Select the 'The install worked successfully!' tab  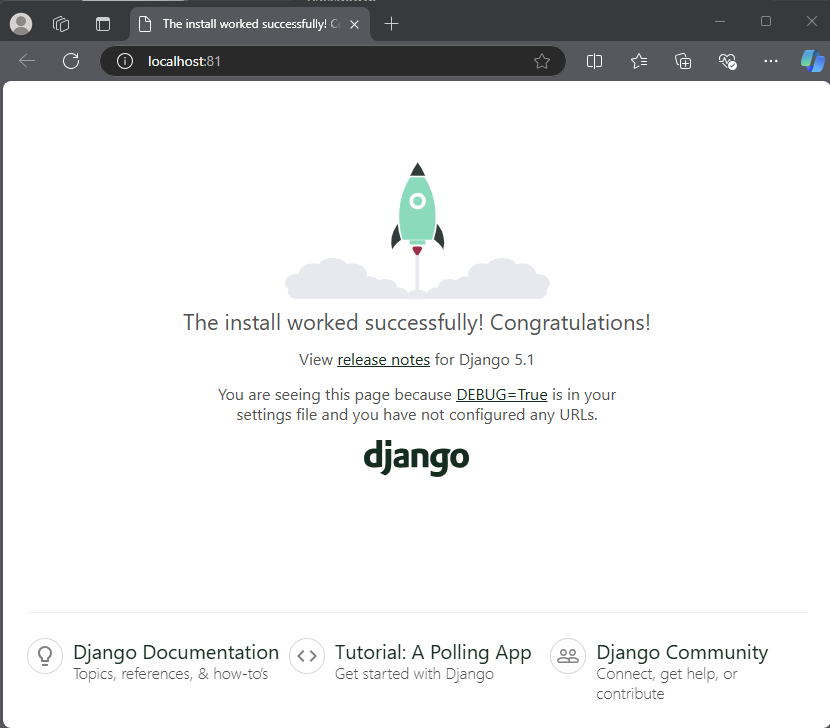[250, 24]
